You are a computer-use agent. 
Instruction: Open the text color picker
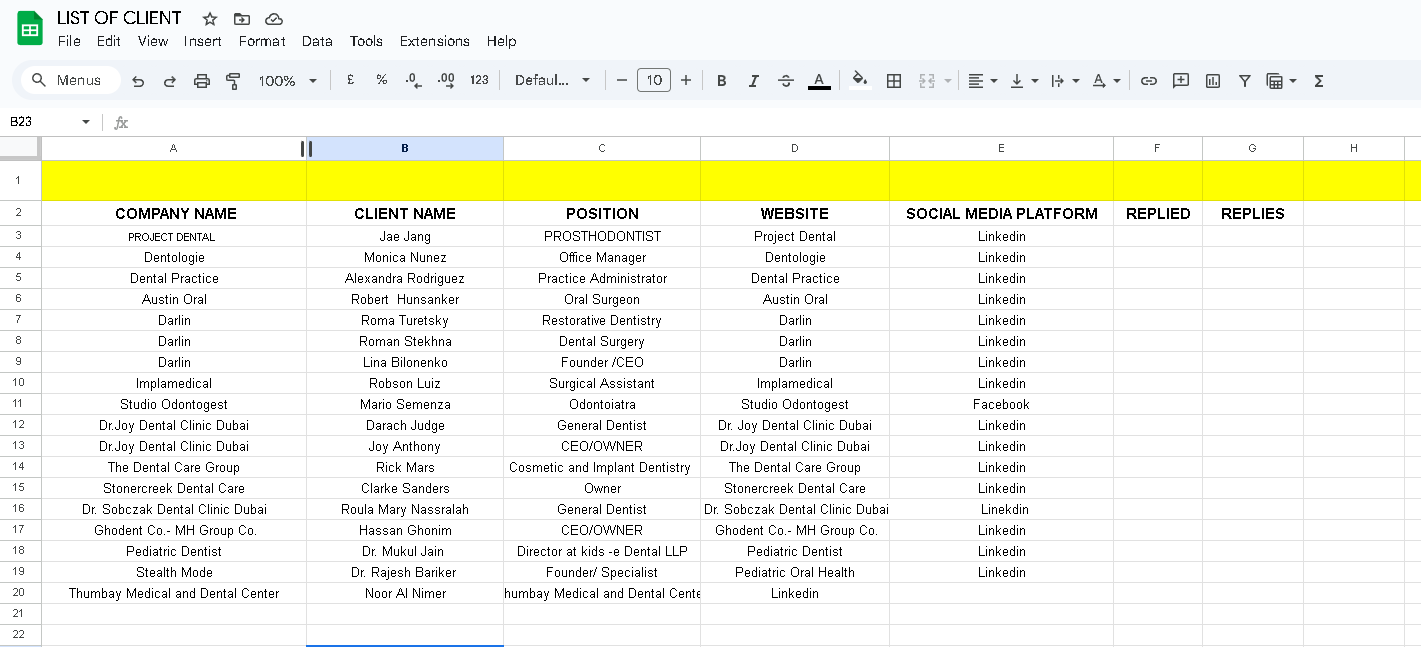pyautogui.click(x=819, y=81)
